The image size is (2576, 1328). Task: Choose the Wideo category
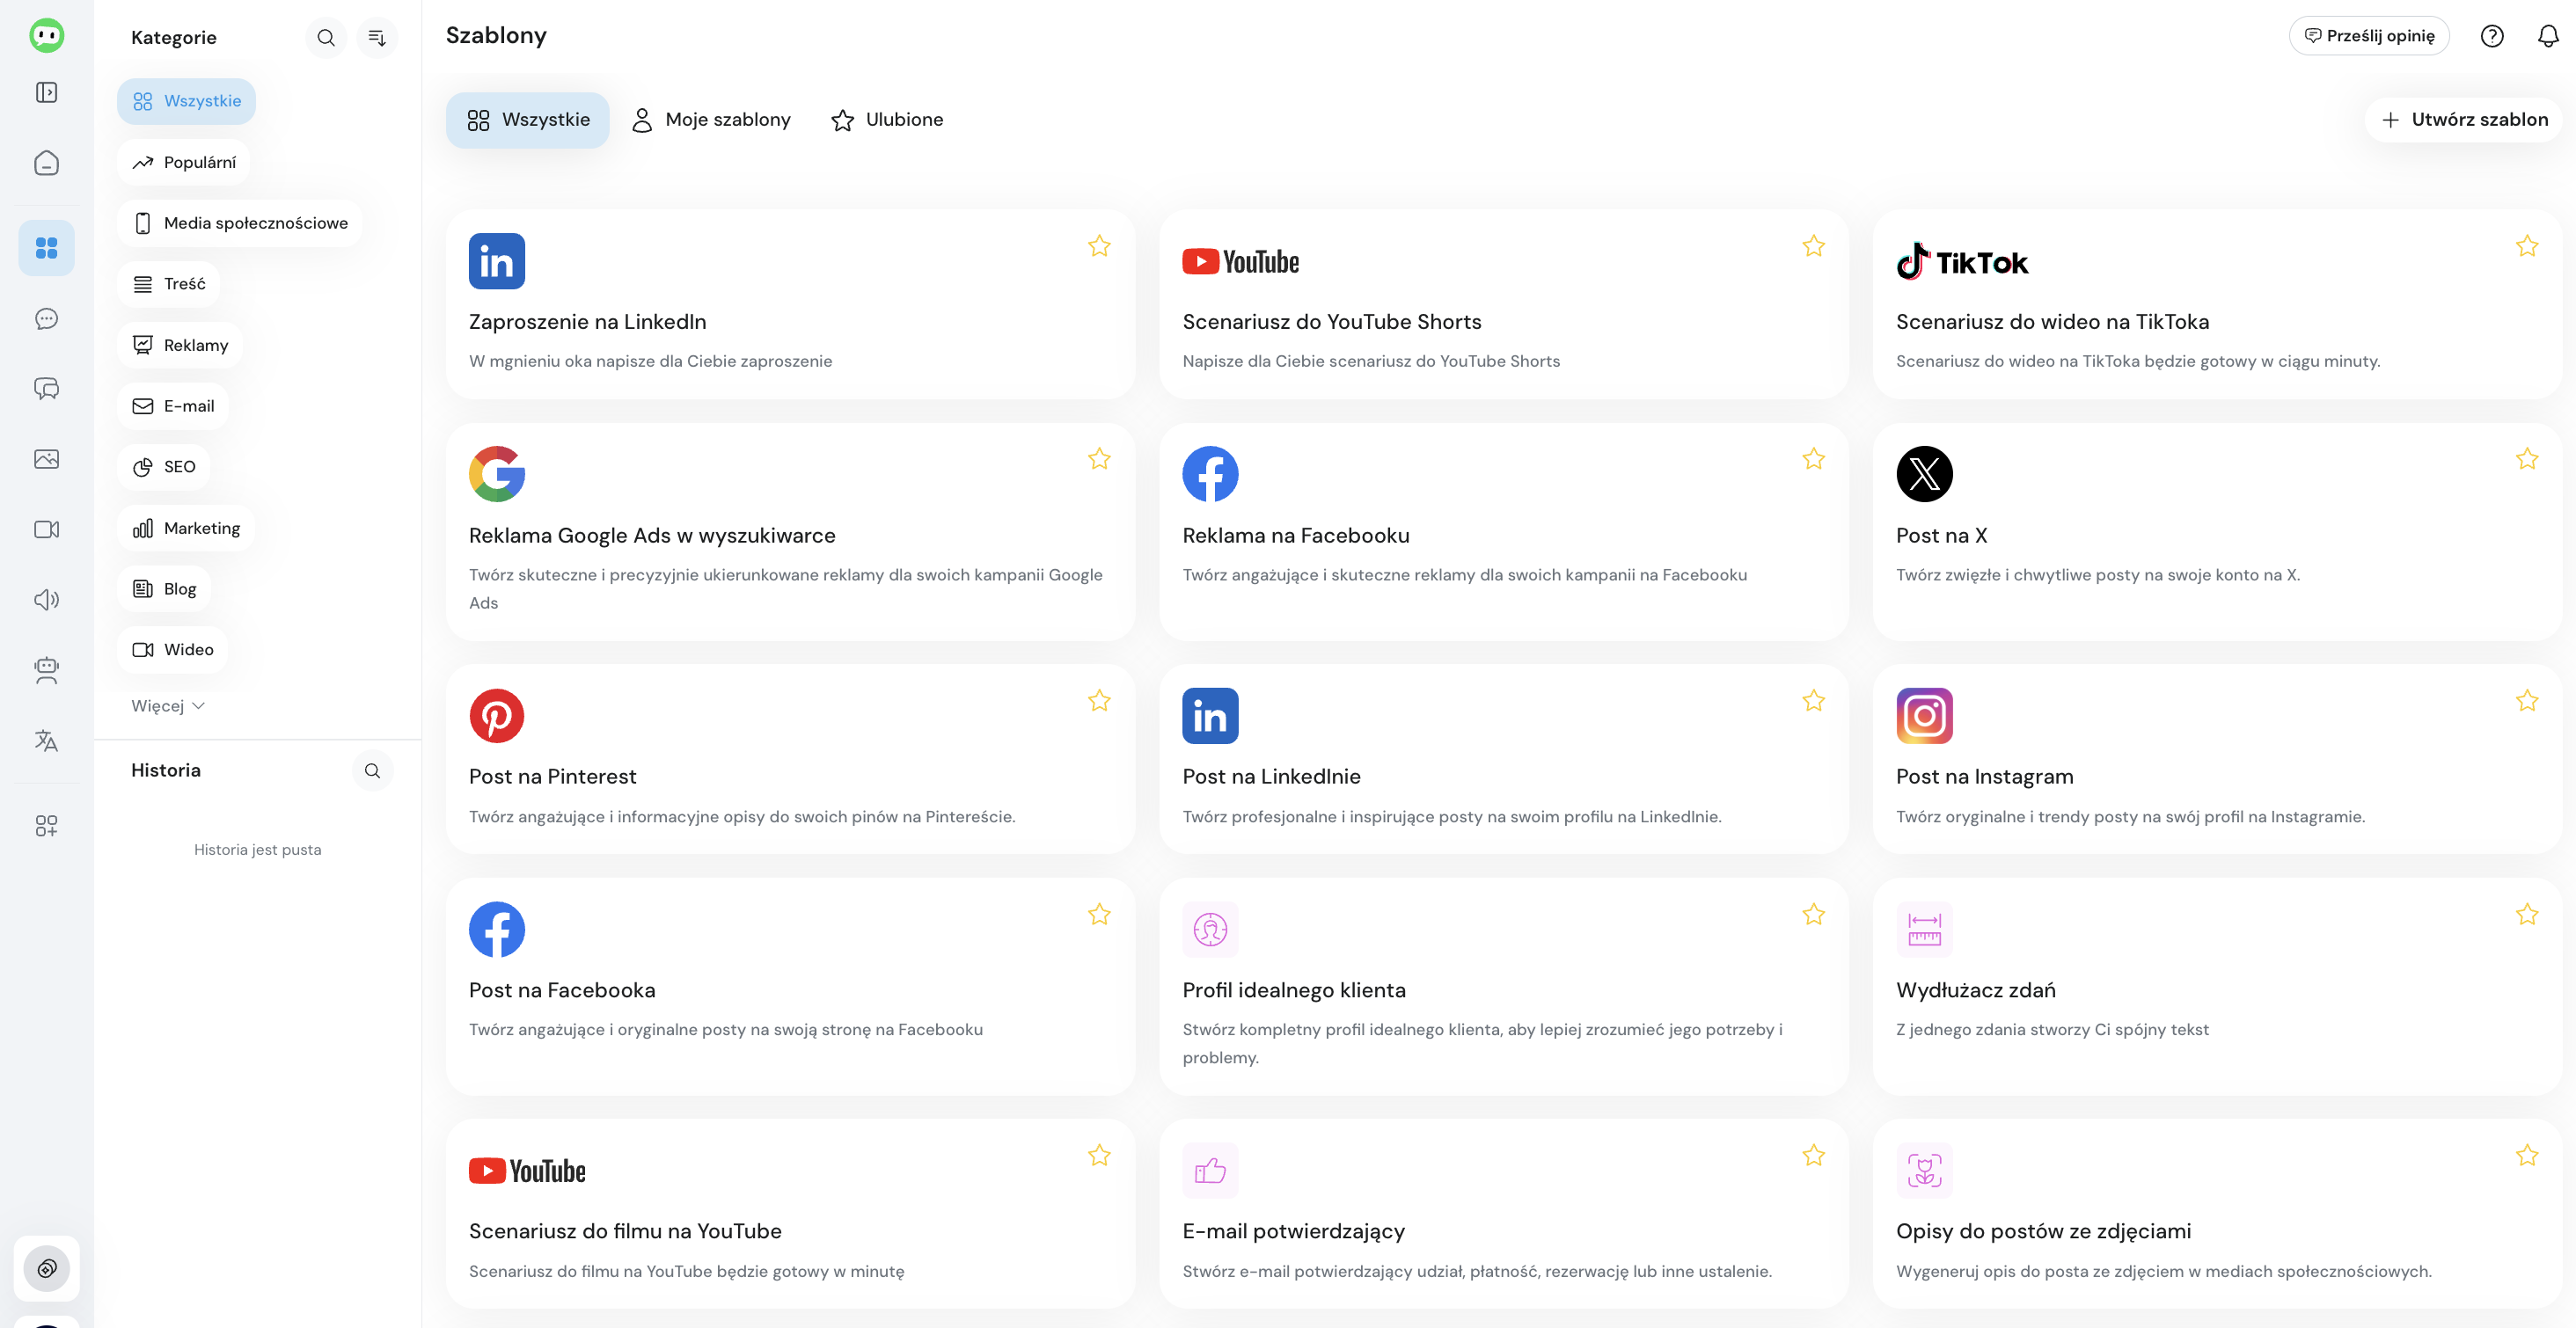[173, 650]
